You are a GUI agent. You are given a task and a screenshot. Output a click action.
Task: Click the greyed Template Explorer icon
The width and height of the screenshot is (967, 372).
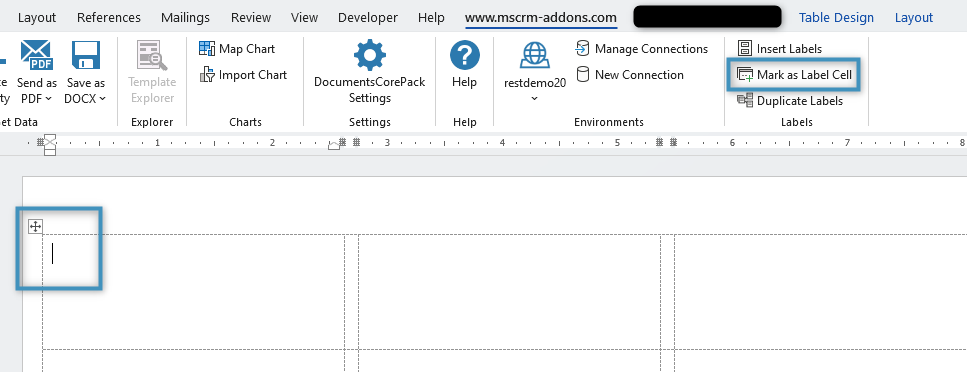pyautogui.click(x=152, y=56)
